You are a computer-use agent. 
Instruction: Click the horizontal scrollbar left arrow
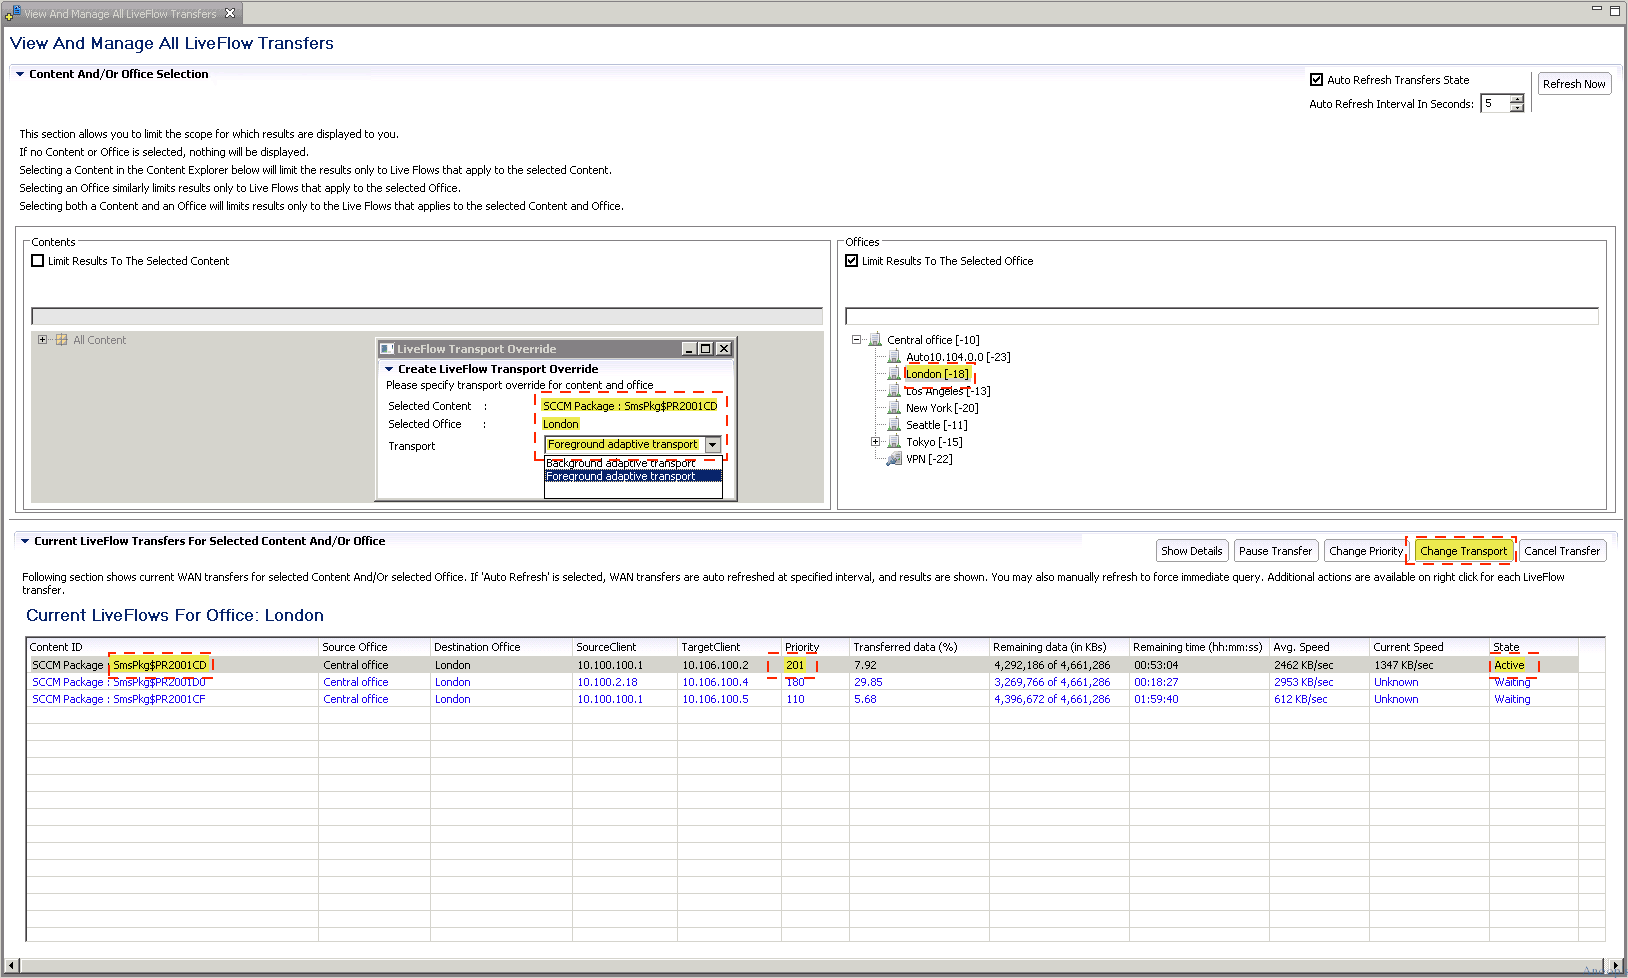click(x=11, y=966)
